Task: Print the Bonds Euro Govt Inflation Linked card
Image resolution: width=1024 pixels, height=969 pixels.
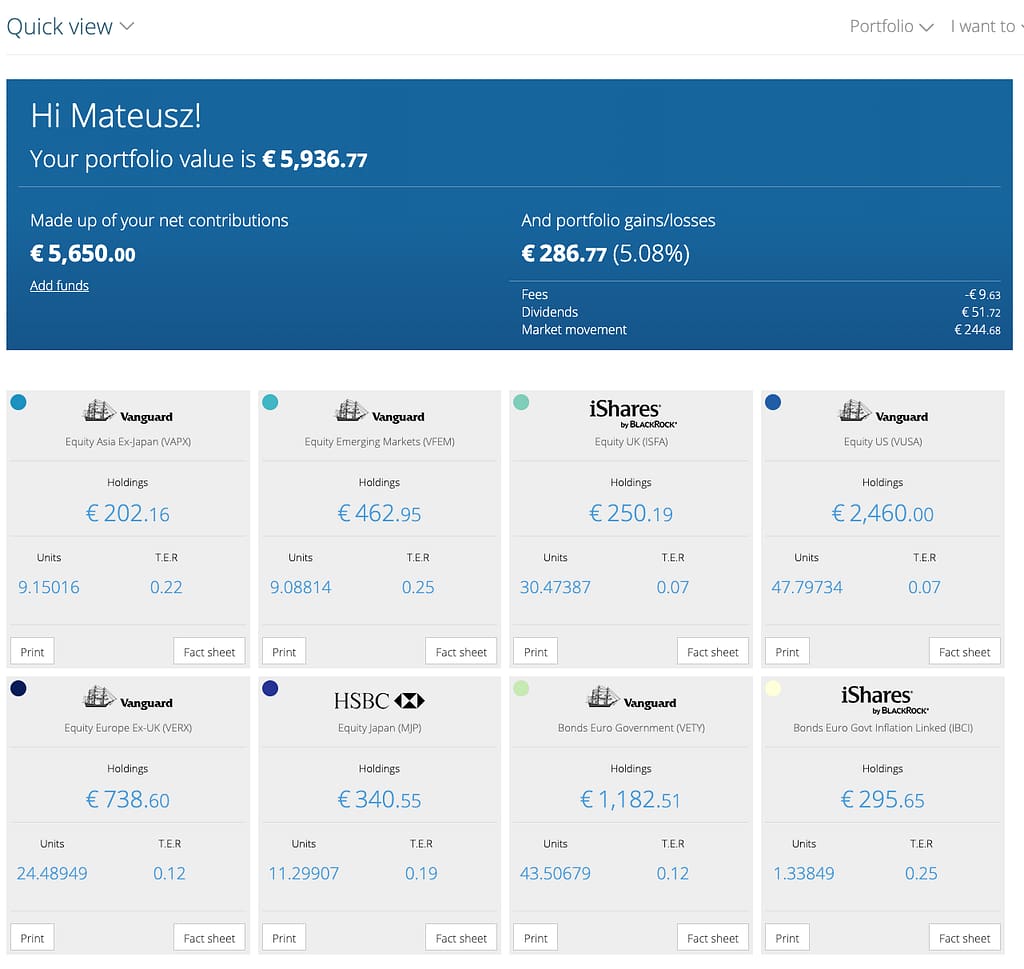Action: pyautogui.click(x=787, y=938)
